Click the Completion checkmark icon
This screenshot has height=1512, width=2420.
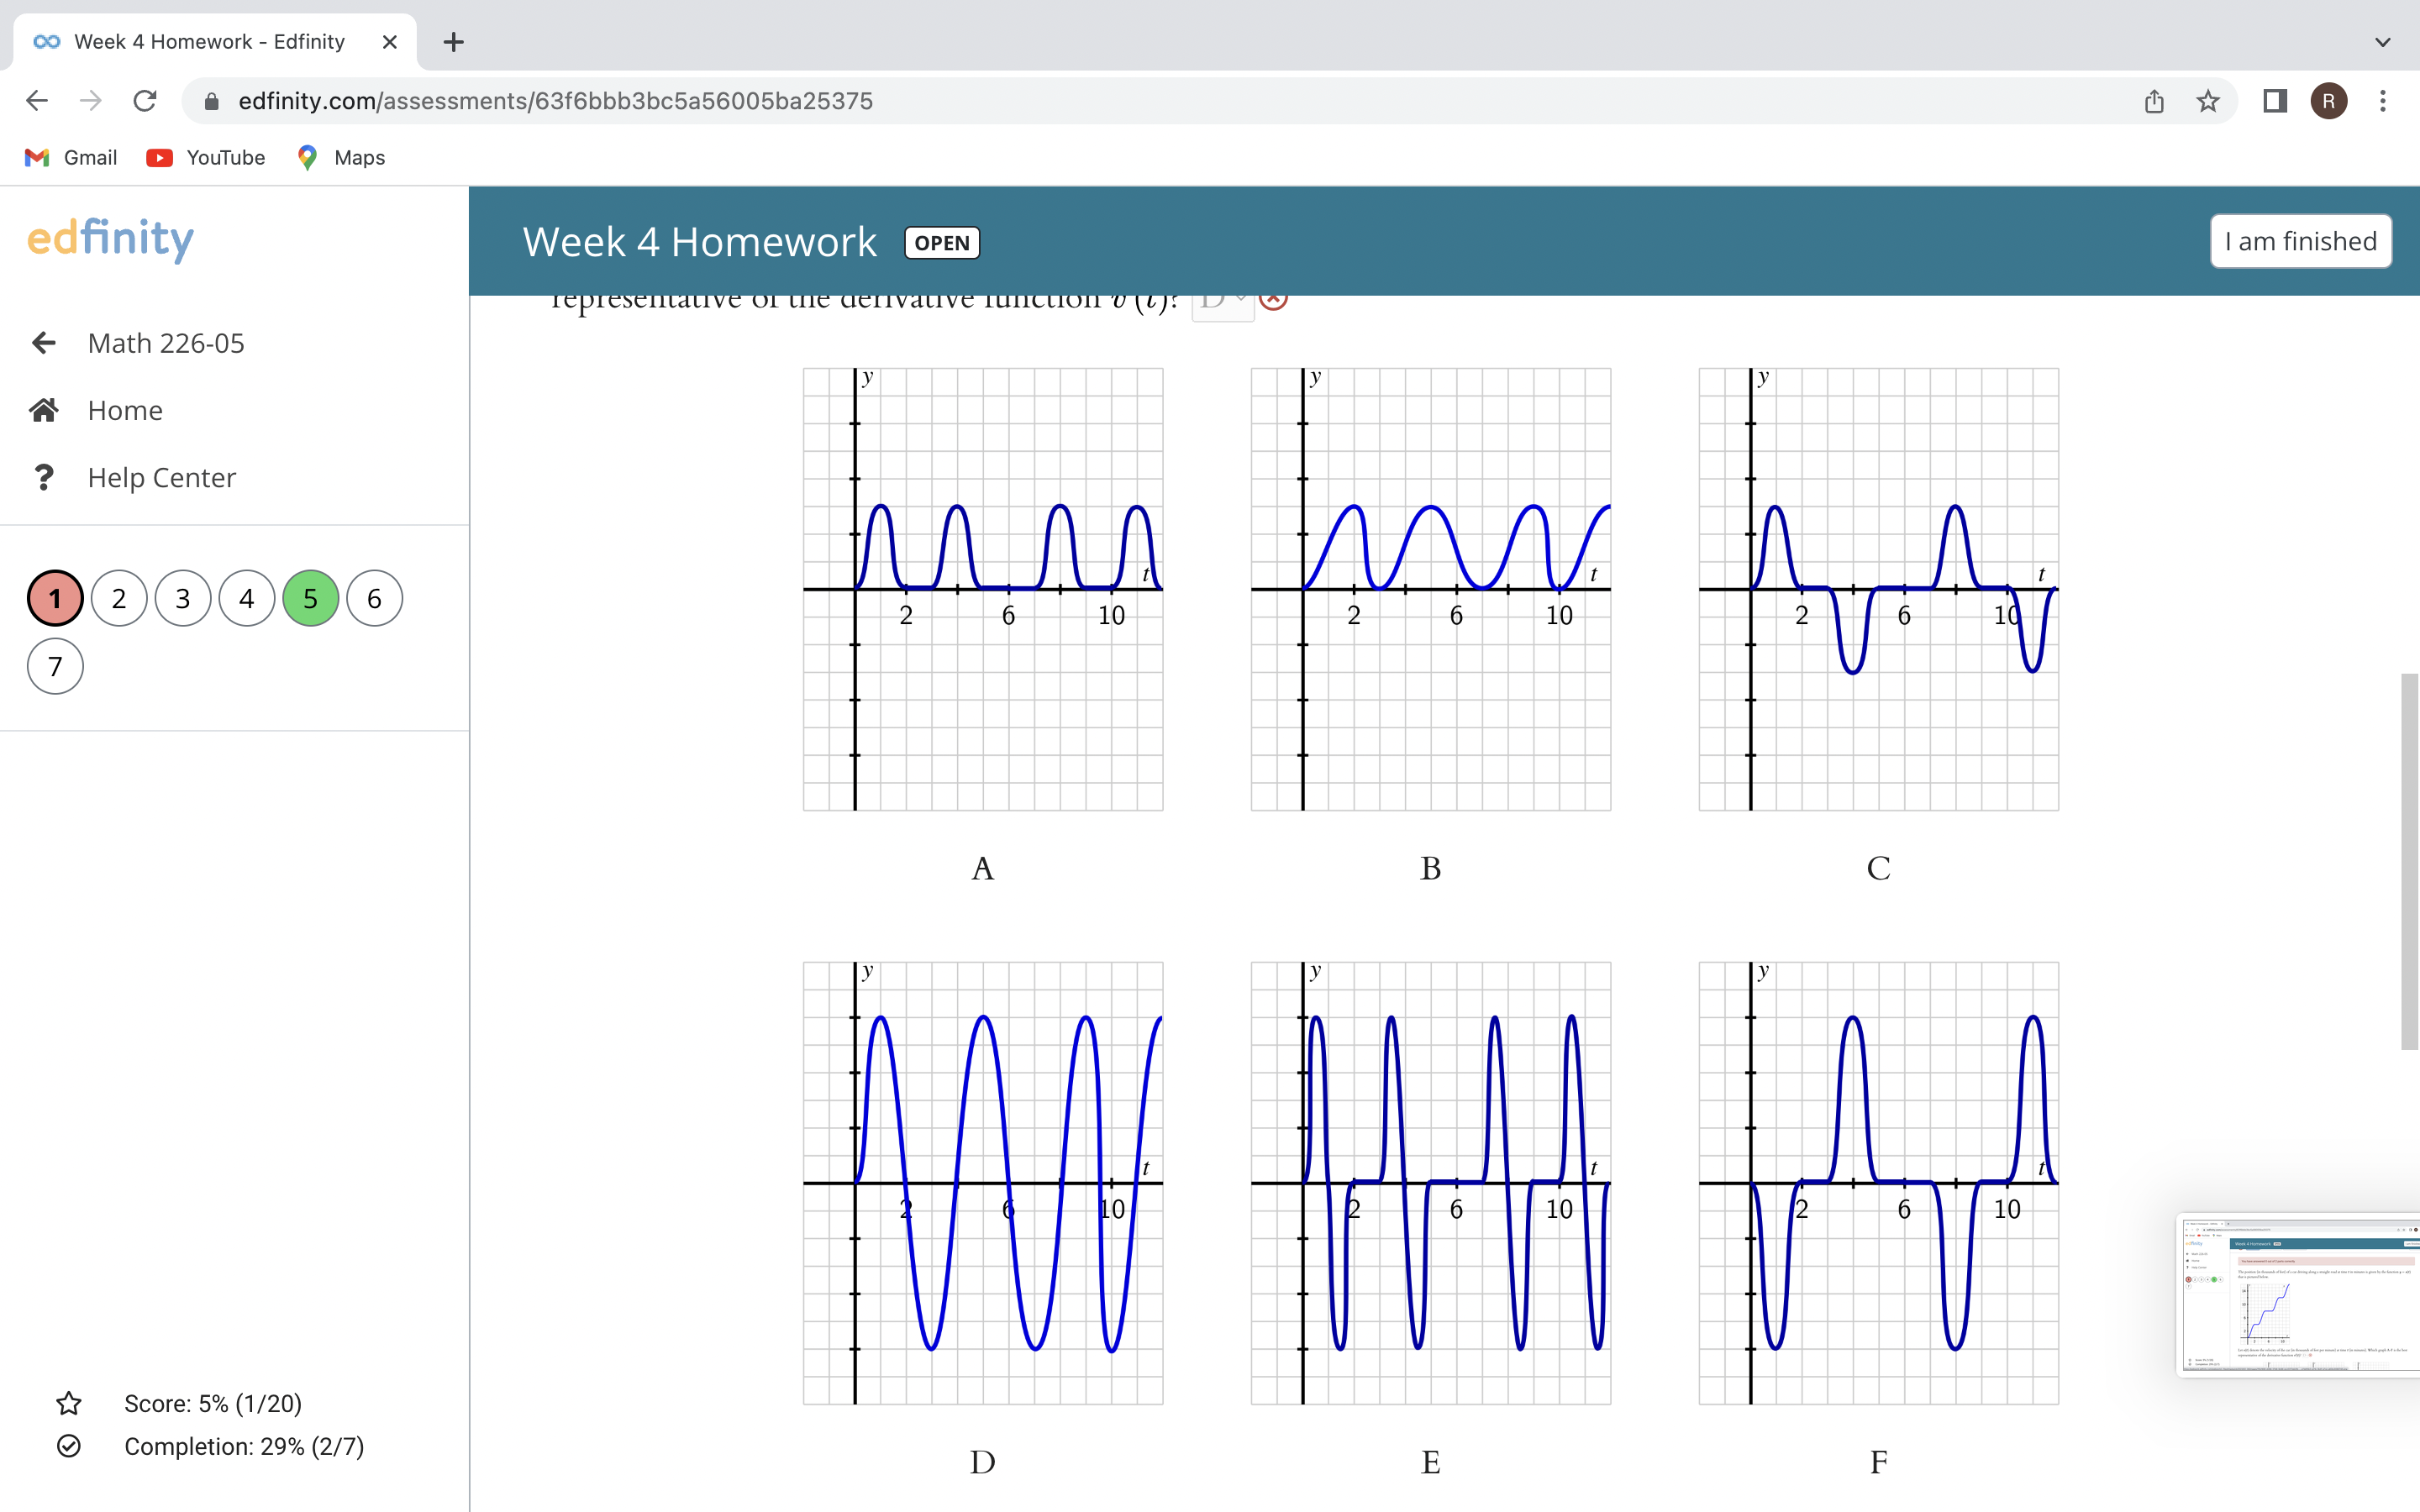point(68,1446)
